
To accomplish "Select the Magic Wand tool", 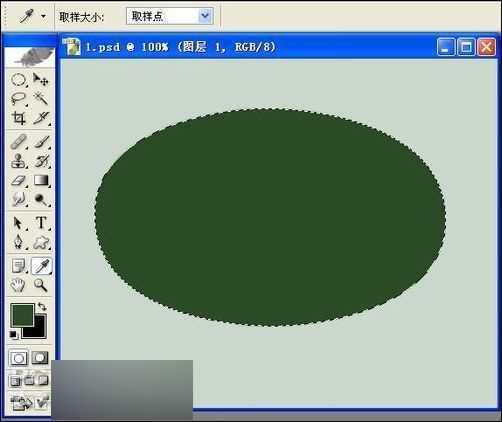I will click(x=41, y=99).
